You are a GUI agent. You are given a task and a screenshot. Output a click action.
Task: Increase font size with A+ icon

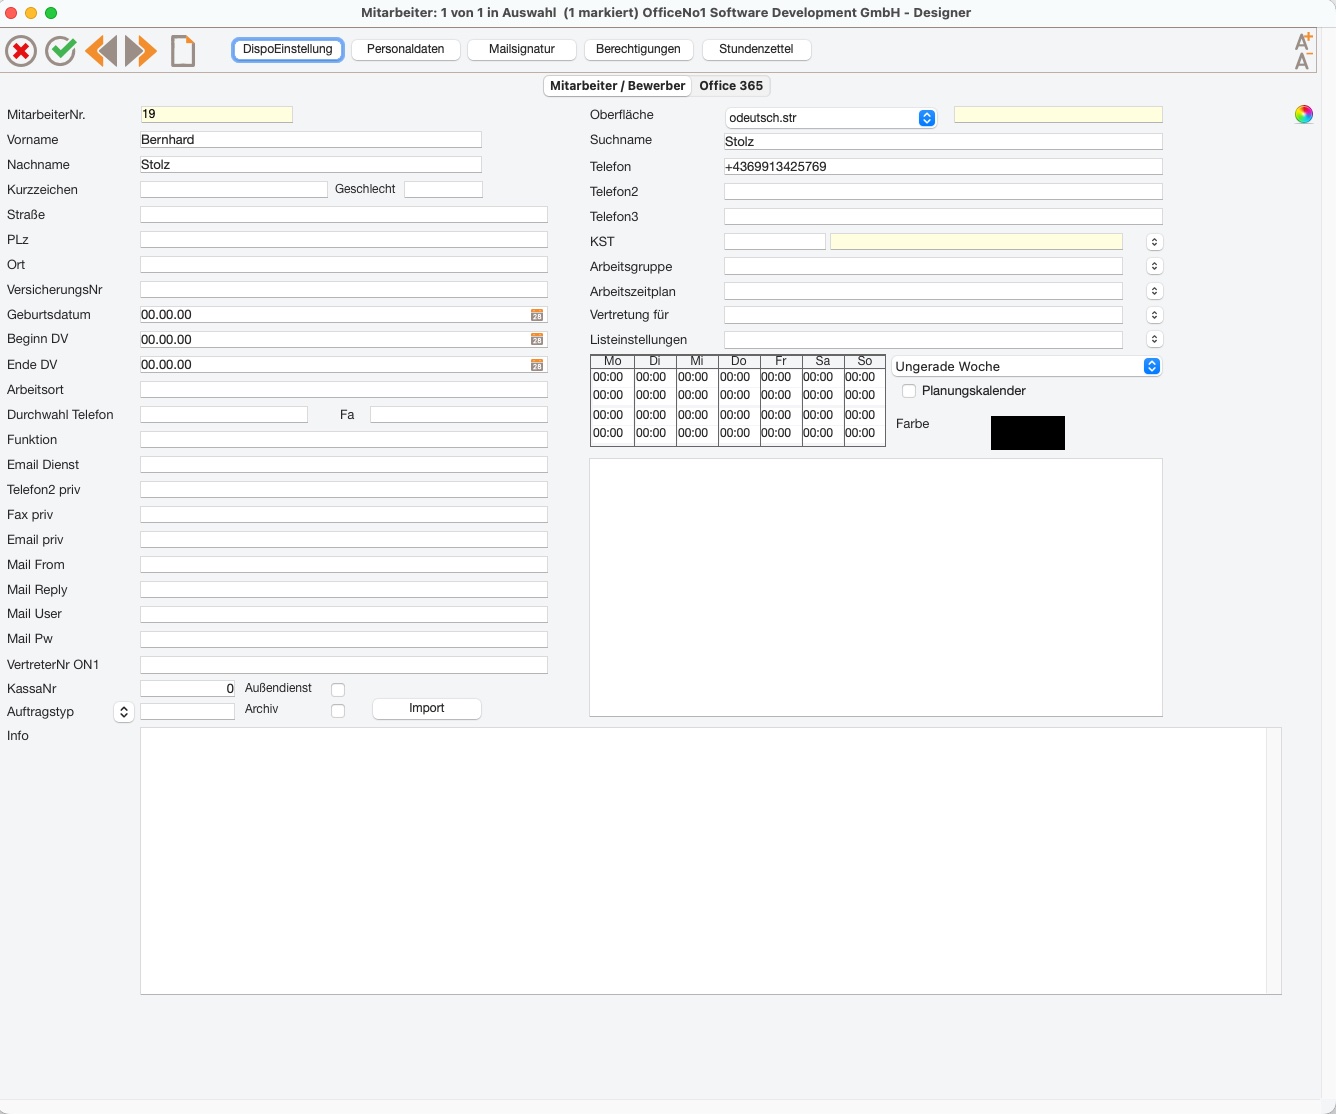coord(1304,41)
